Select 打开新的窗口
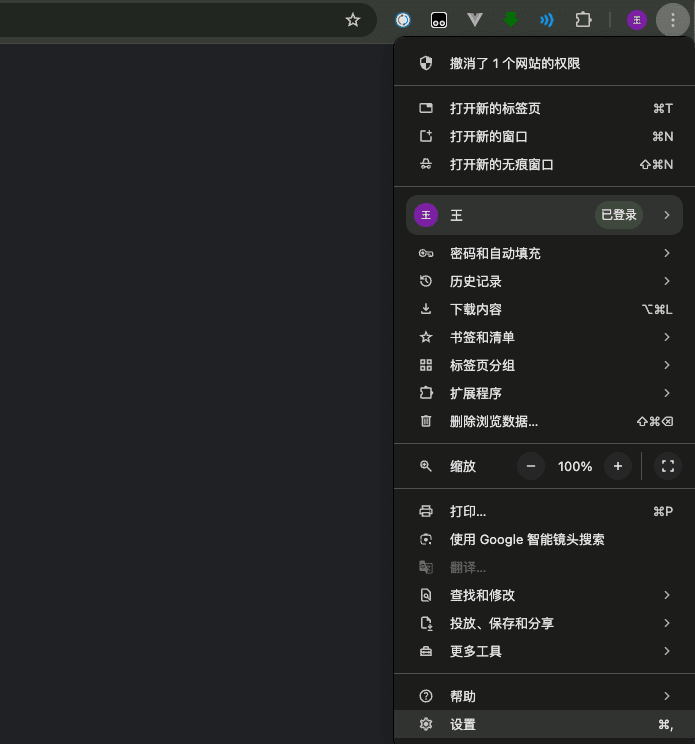This screenshot has width=695, height=744. click(x=544, y=137)
